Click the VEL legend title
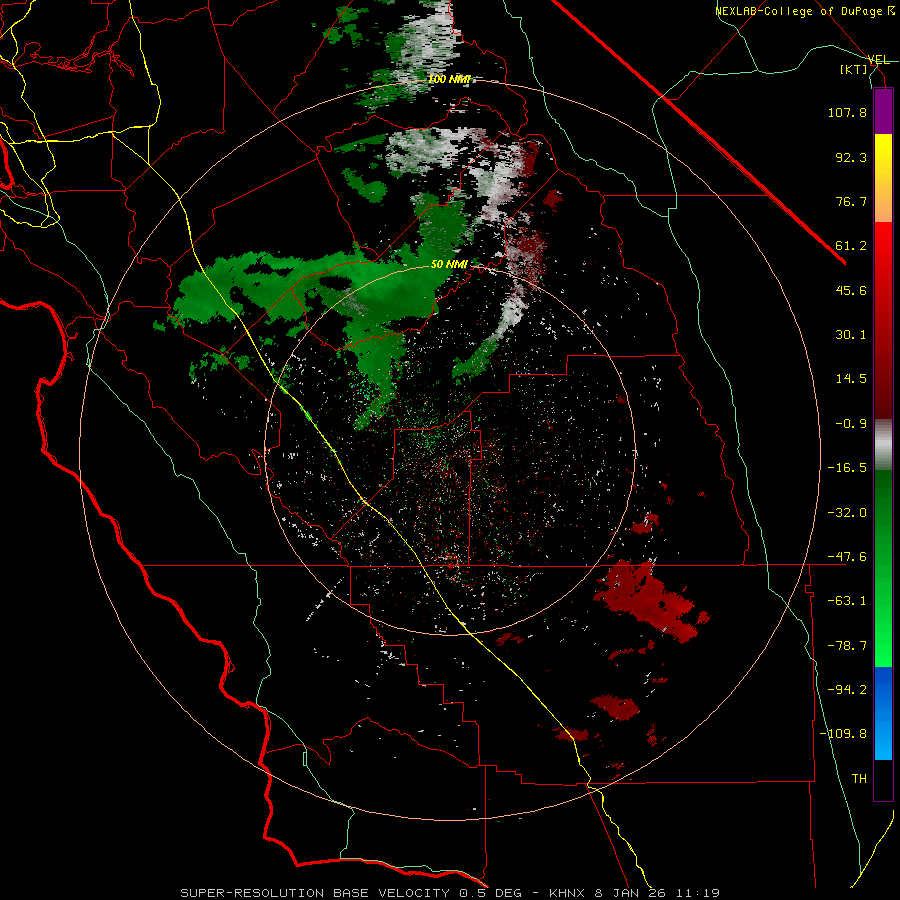 point(878,60)
